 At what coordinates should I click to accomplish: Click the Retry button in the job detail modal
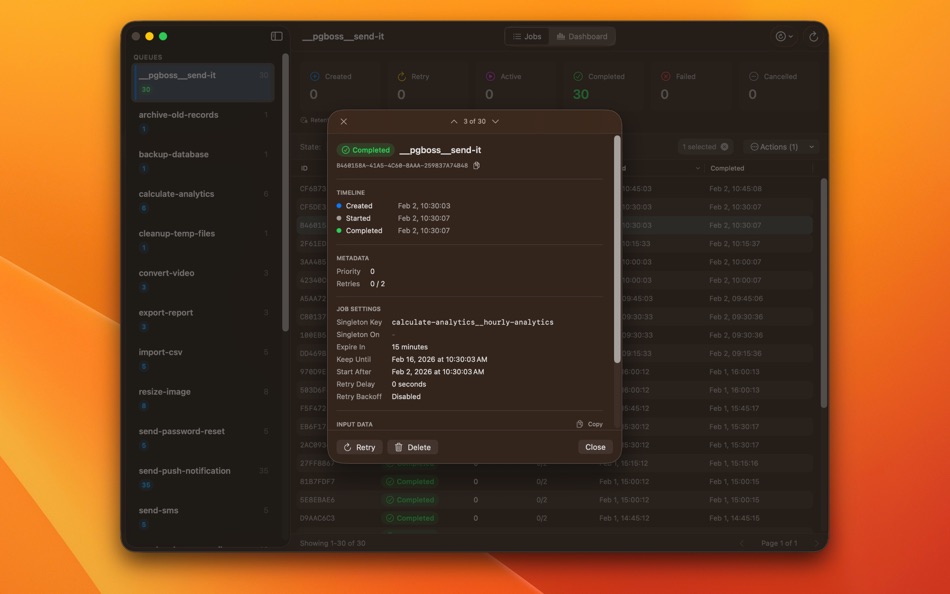coord(359,447)
